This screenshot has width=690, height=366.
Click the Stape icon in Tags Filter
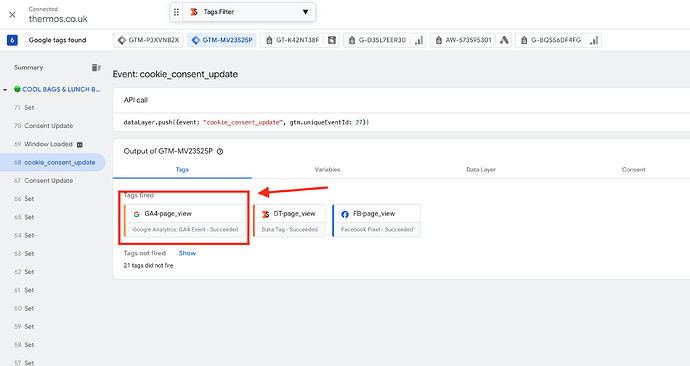pyautogui.click(x=194, y=12)
